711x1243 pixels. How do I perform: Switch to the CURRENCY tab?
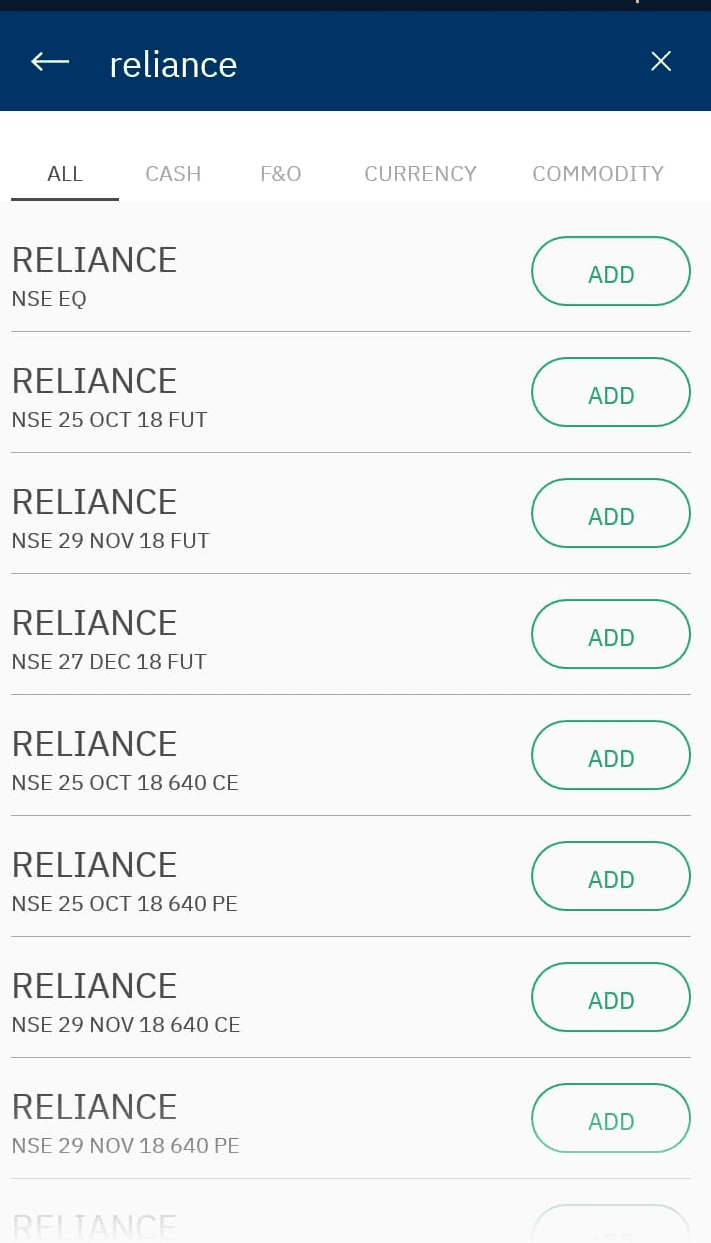420,173
